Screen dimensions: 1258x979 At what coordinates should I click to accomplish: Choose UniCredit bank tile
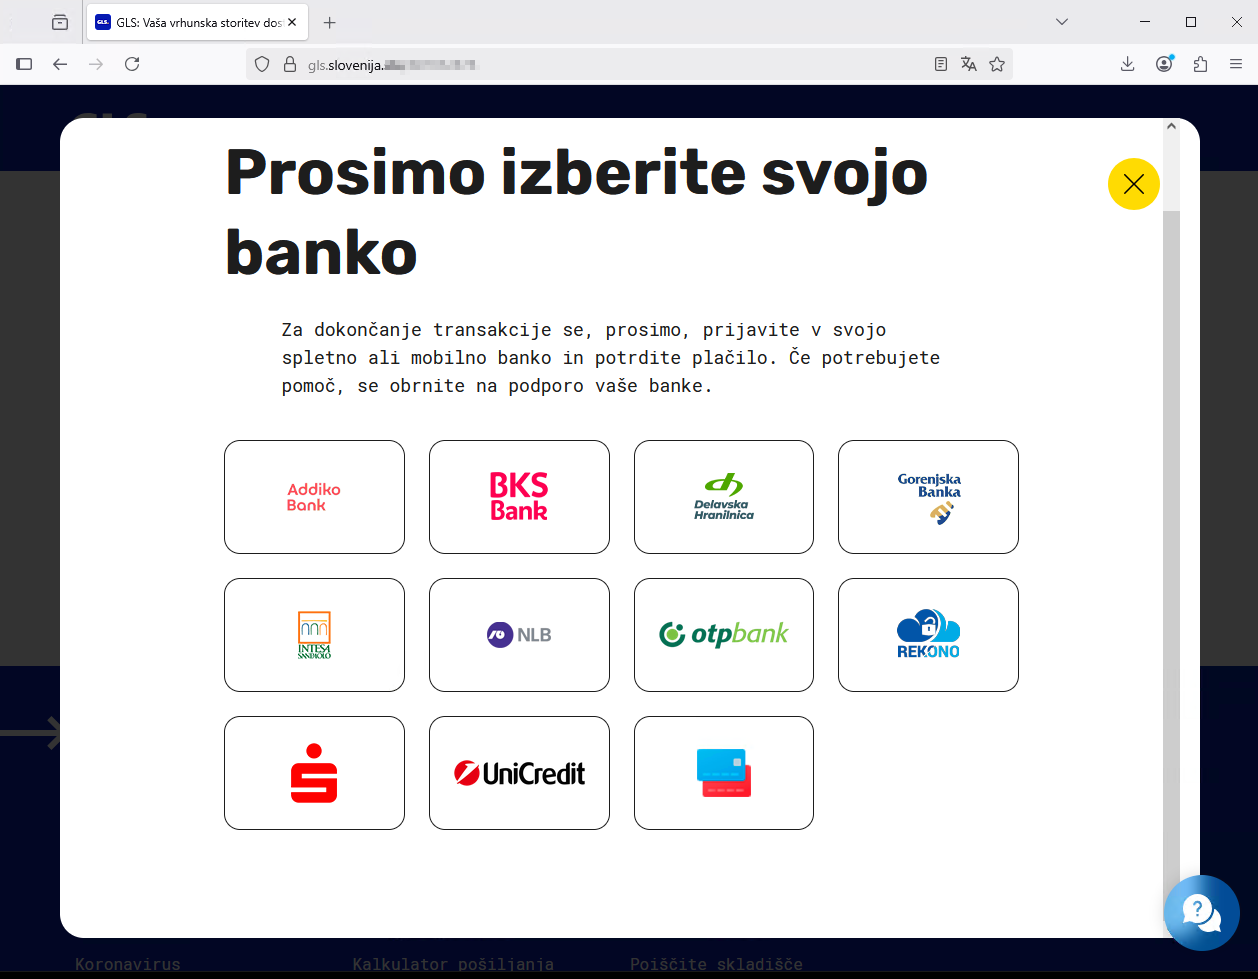tap(519, 773)
